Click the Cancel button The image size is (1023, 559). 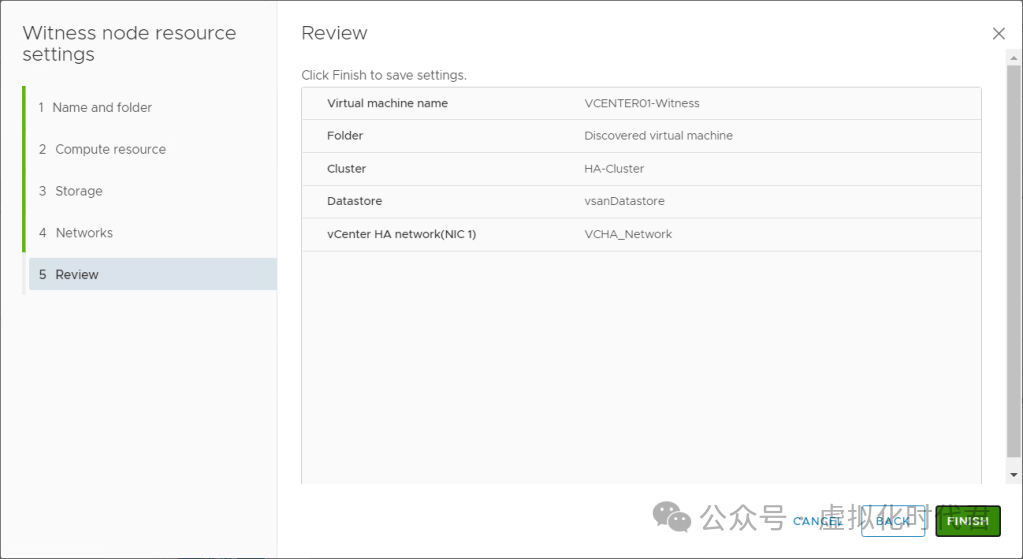pos(817,521)
